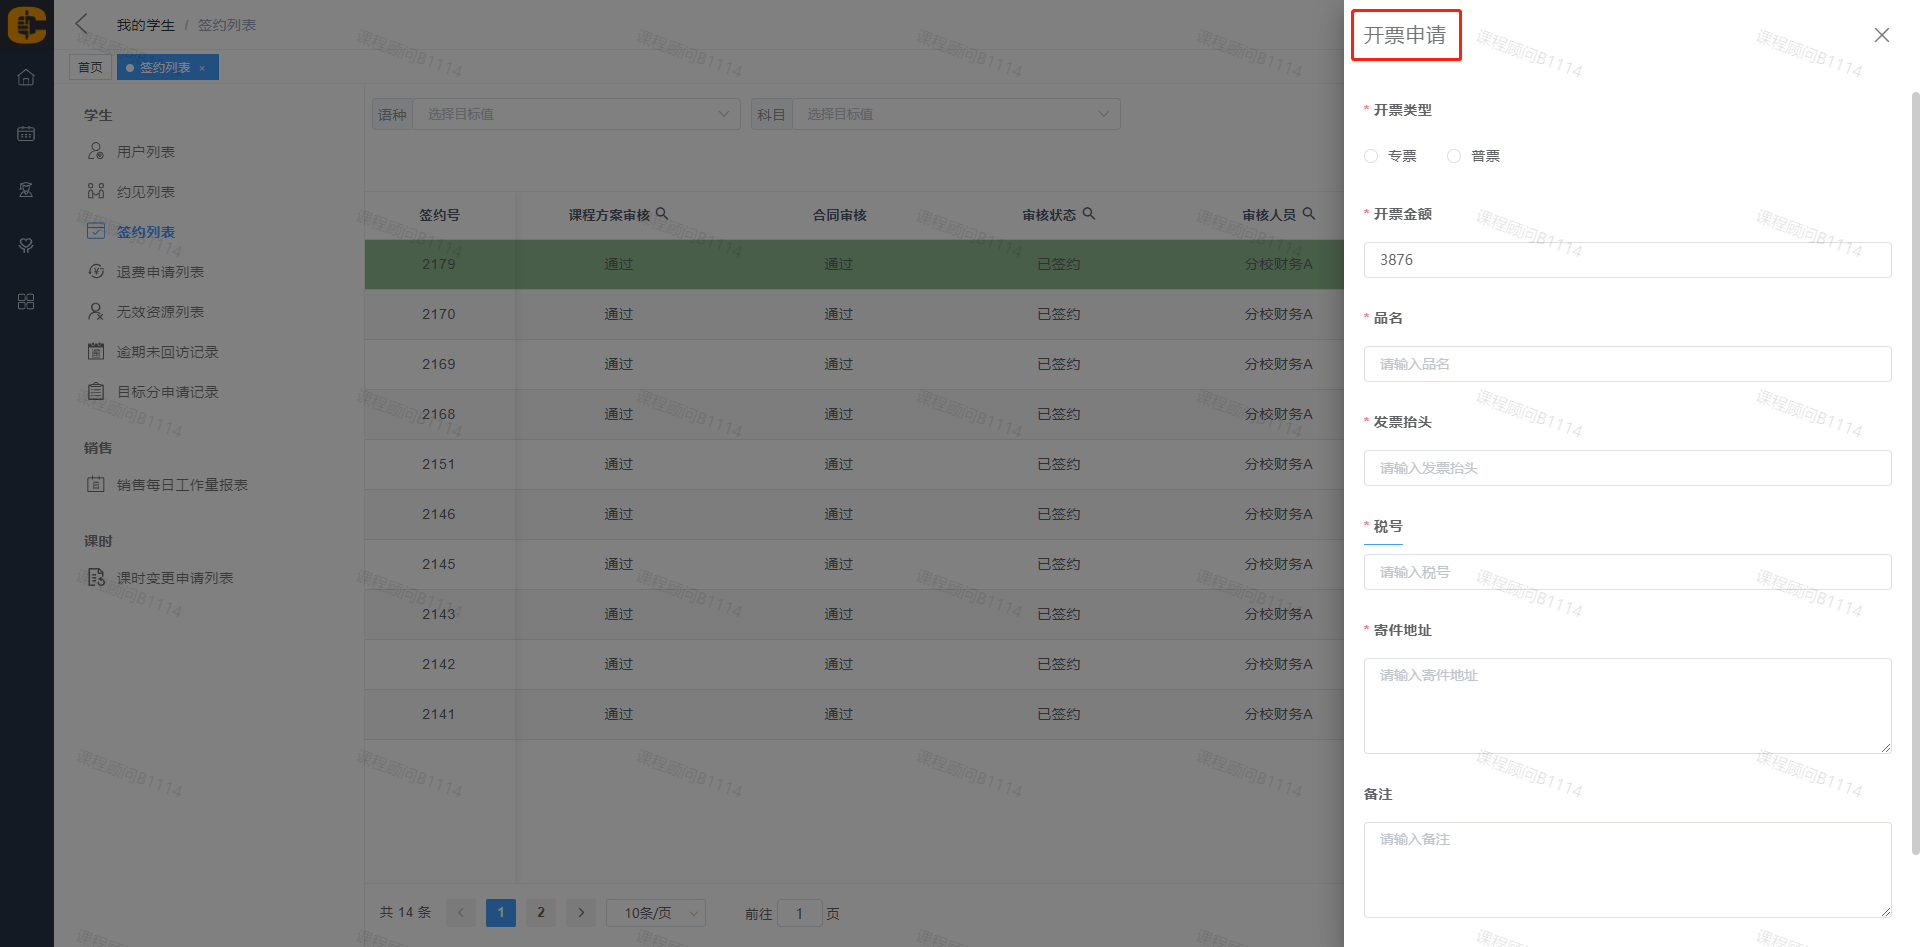1920x947 pixels.
Task: Go to page 2 of the list
Action: coord(541,913)
